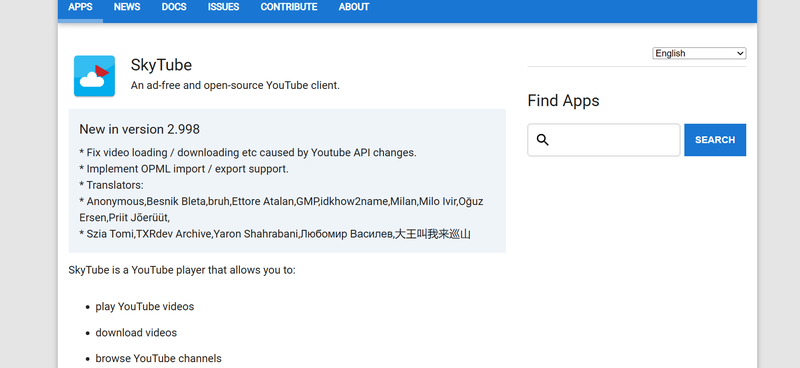This screenshot has width=800, height=368.
Task: Click the 'Find Apps' heading
Action: pos(563,101)
